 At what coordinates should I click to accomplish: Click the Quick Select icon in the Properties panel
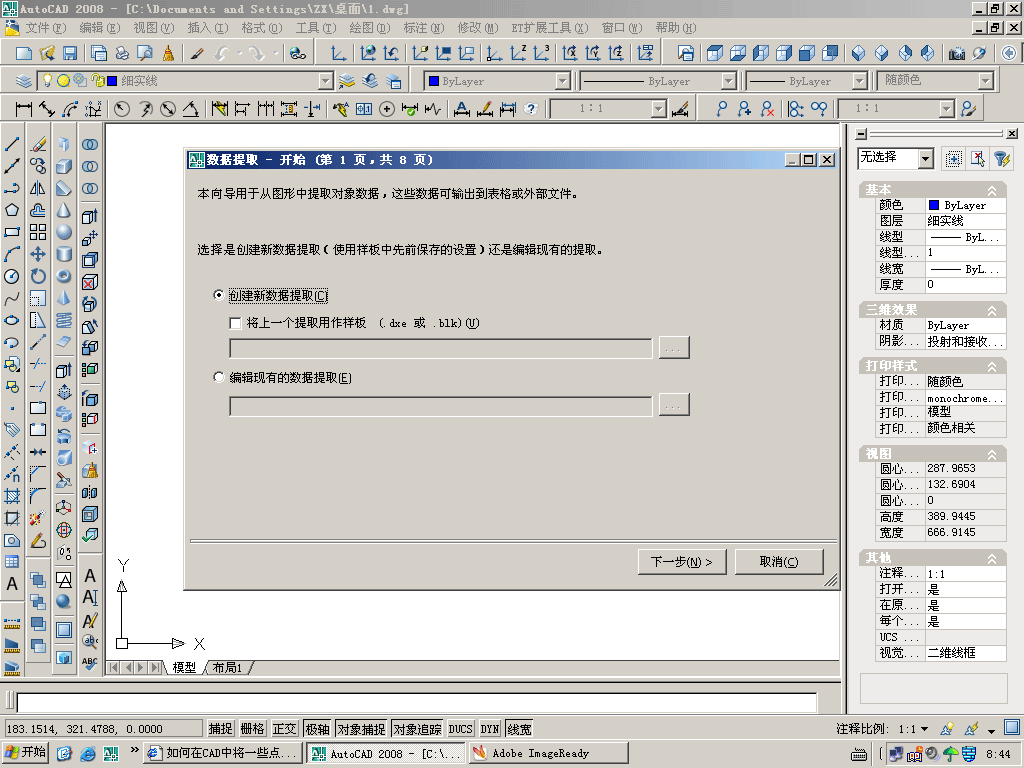tap(1002, 159)
